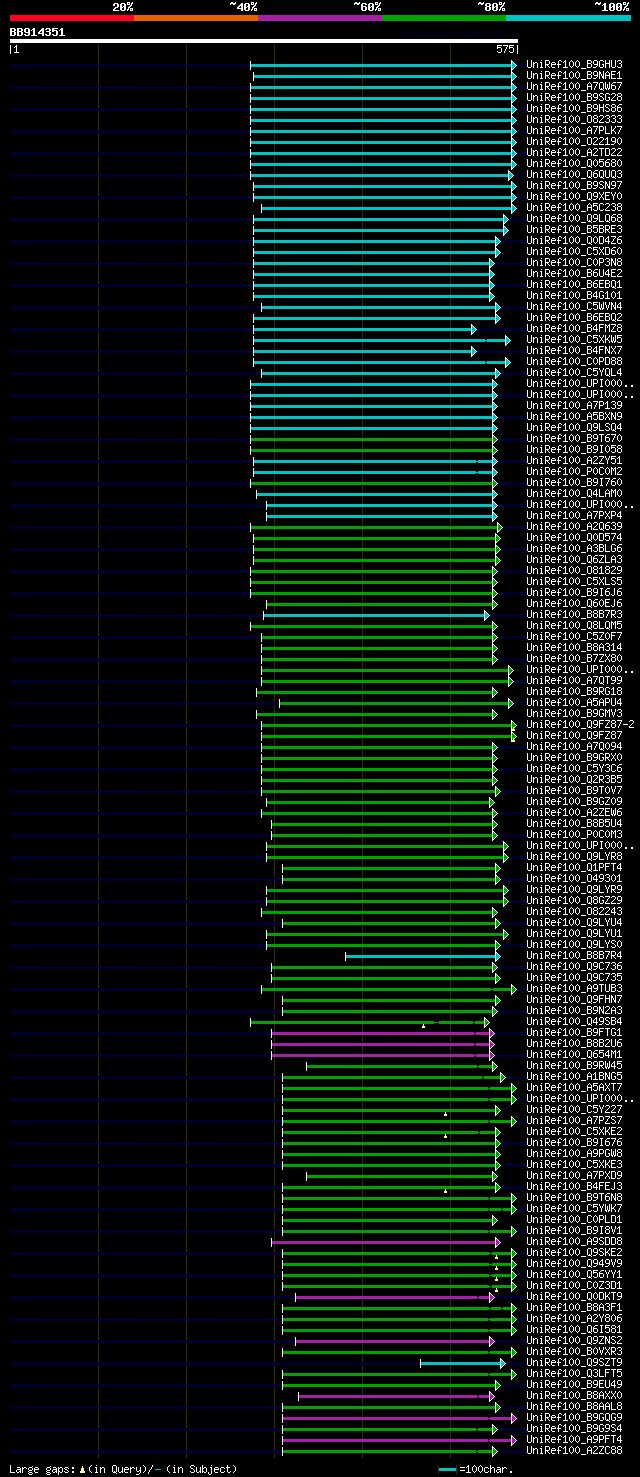This screenshot has width=640, height=1477.
Task: Select hit UniRef100_A3BLG6
Action: [574, 548]
